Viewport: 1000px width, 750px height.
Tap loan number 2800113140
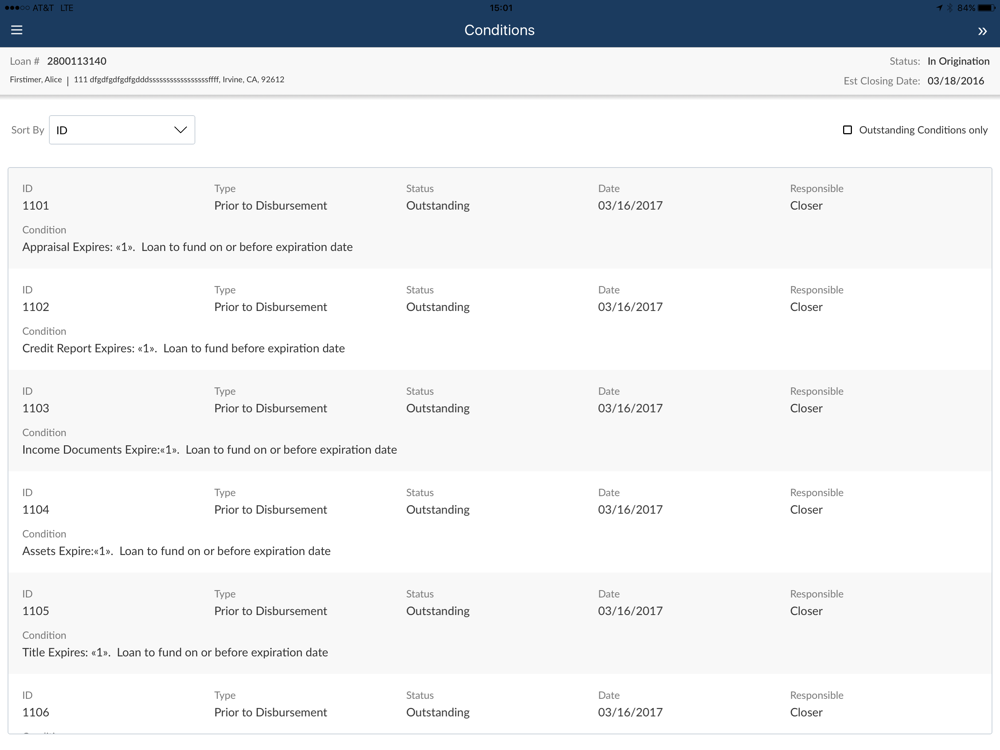77,61
